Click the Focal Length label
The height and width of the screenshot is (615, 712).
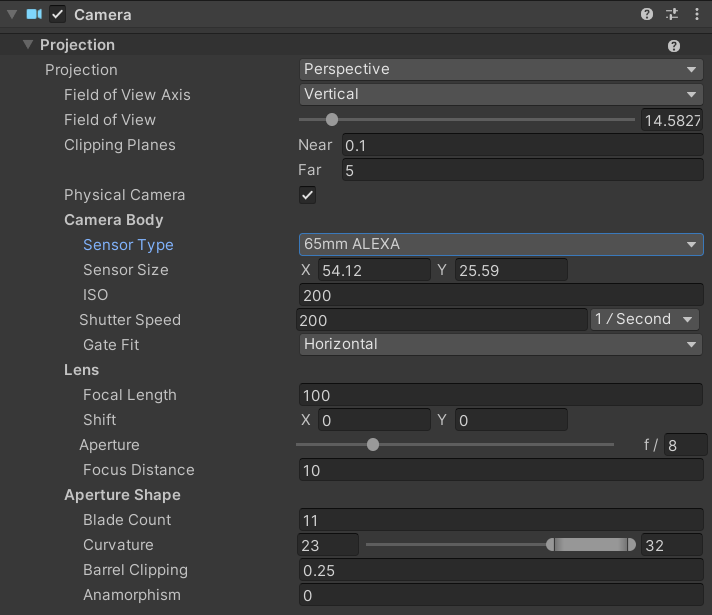click(130, 395)
